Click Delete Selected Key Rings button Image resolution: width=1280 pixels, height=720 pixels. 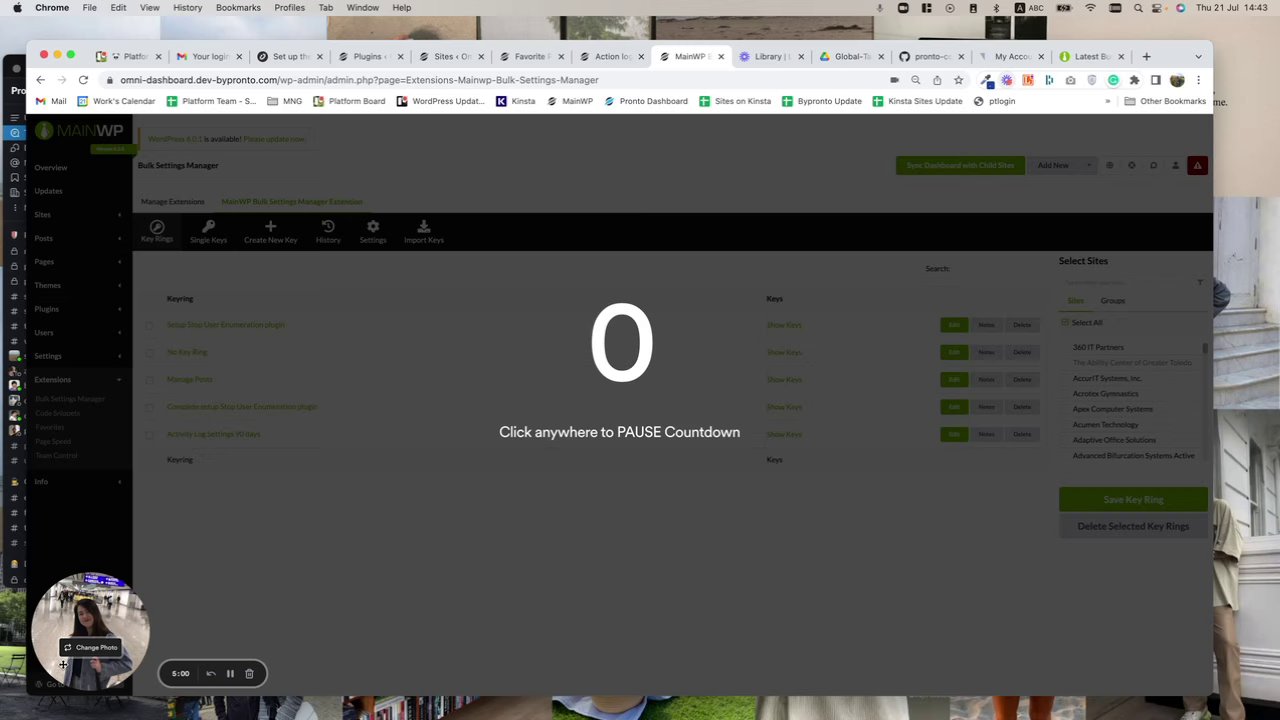coord(1133,526)
